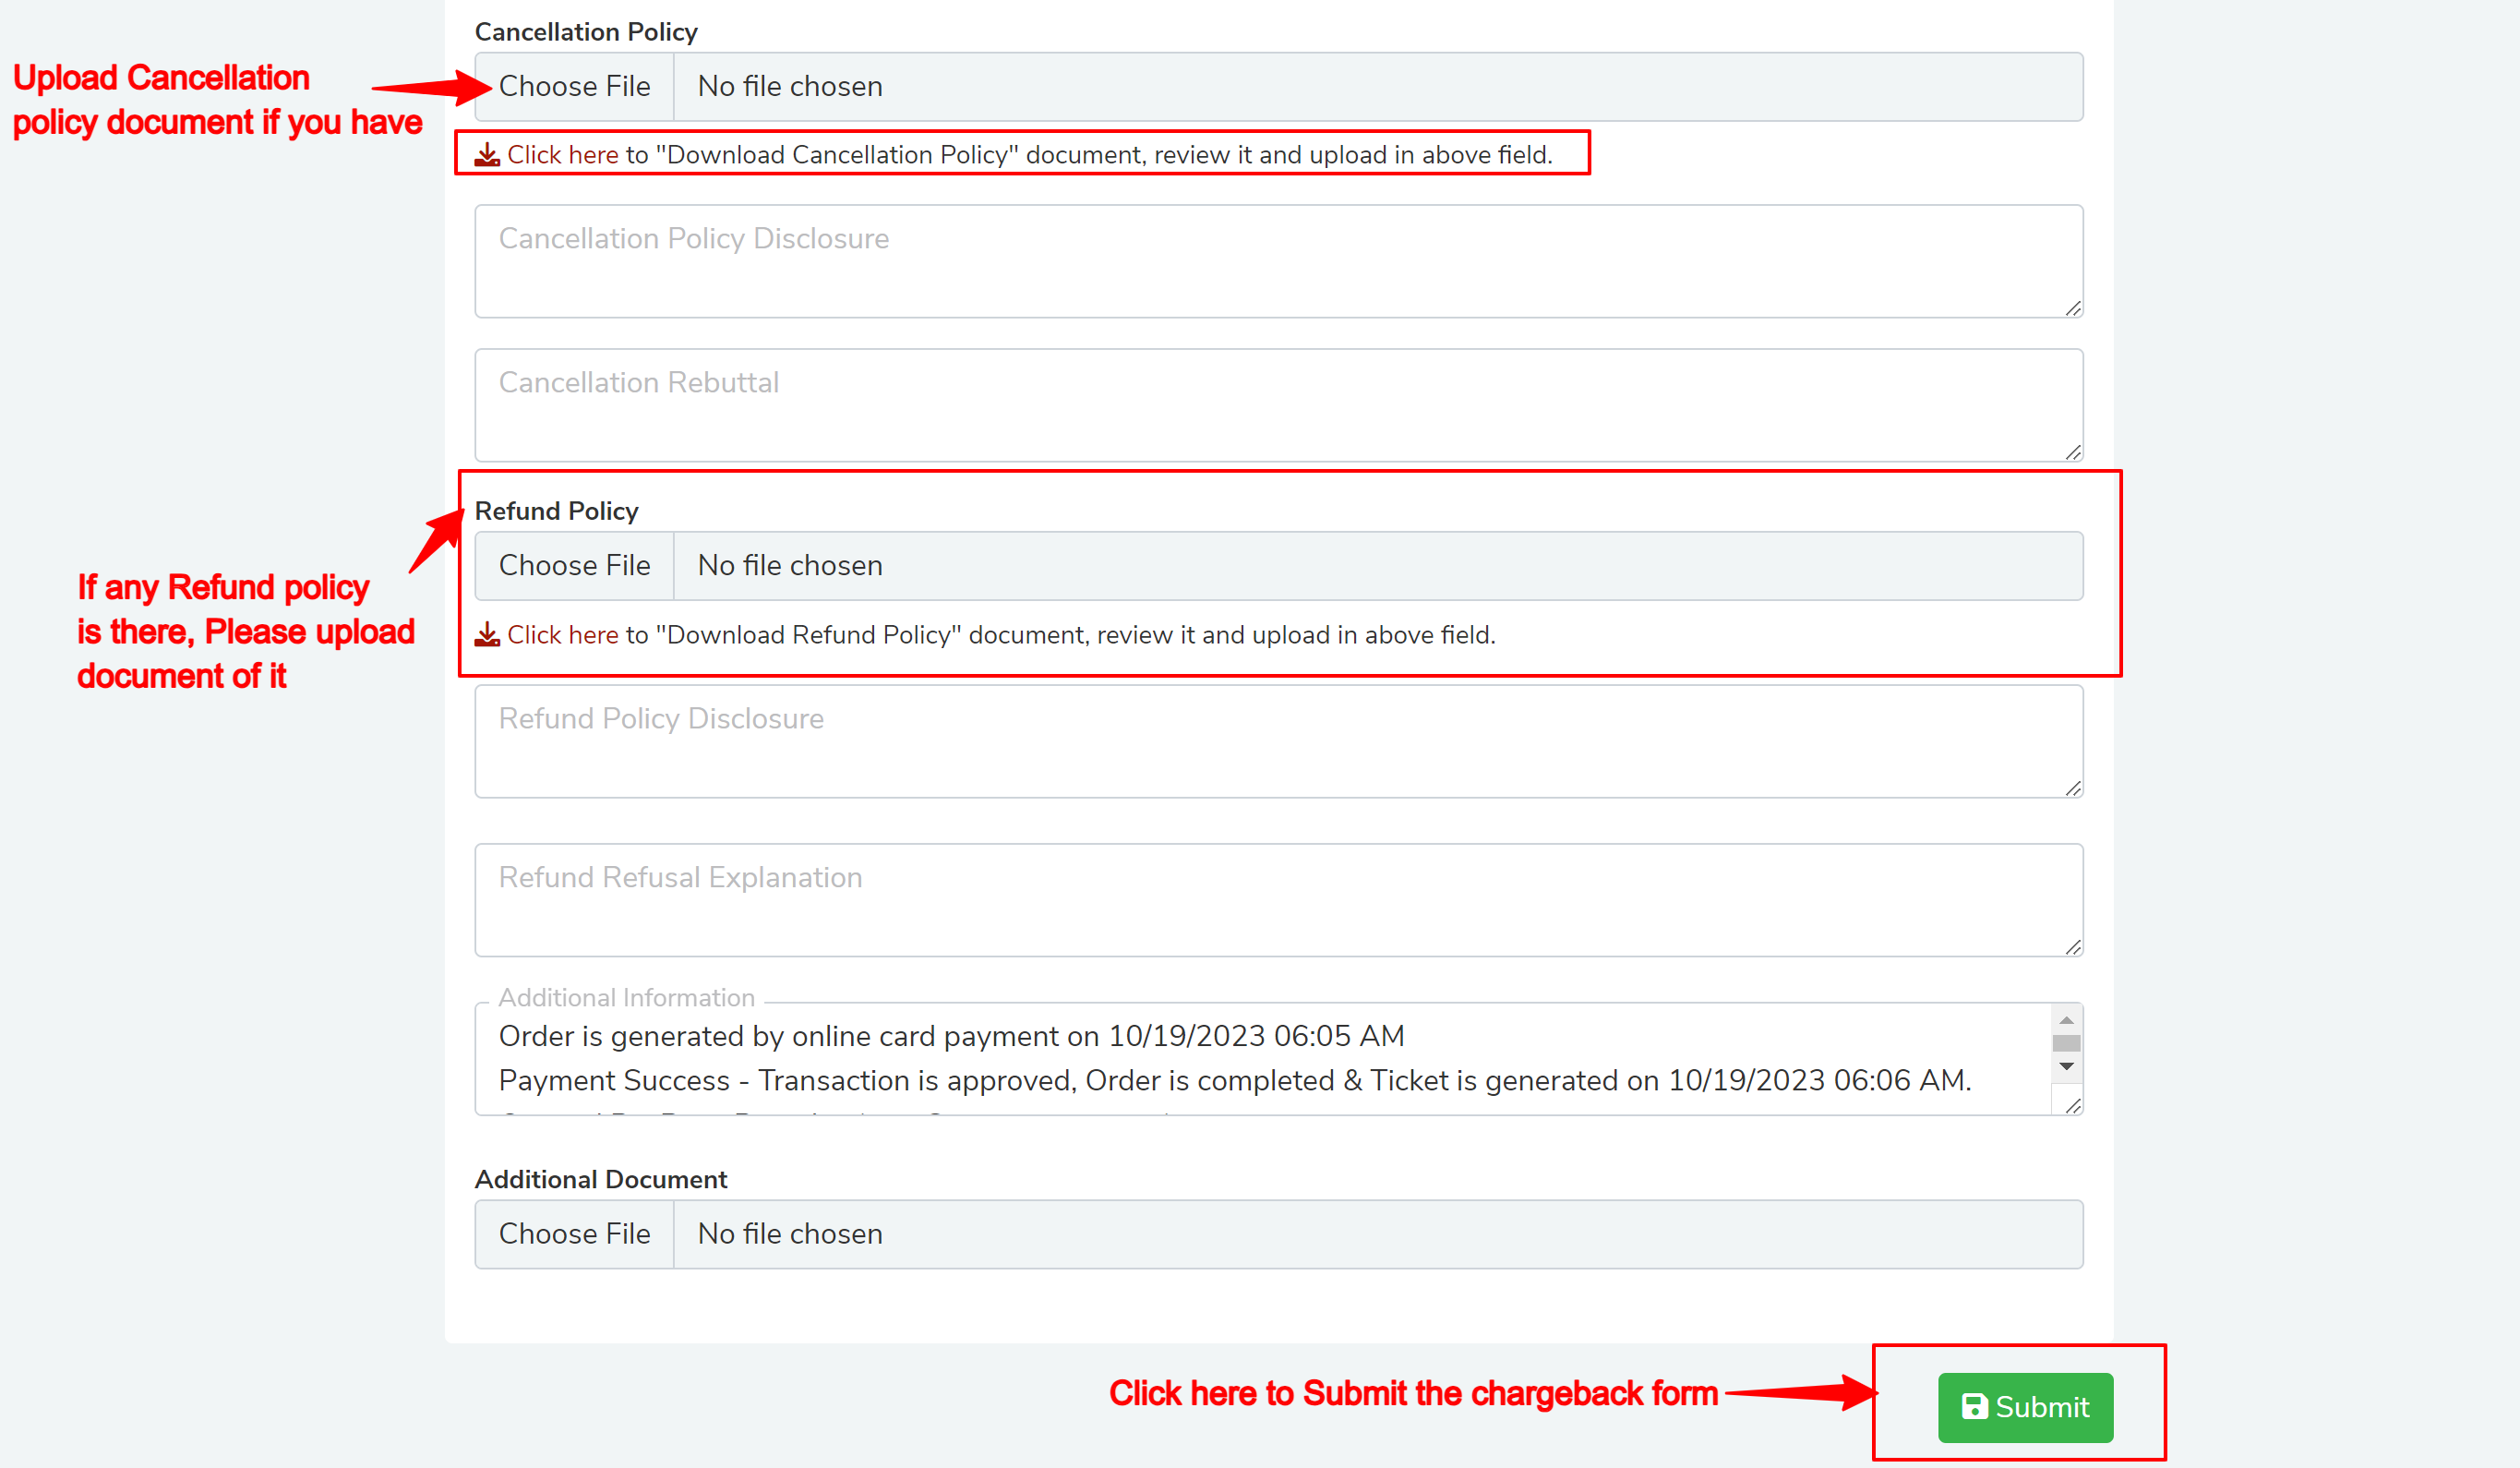Click resize handle of Cancellation Policy Disclosure
The image size is (2520, 1468).
pos(2073,309)
